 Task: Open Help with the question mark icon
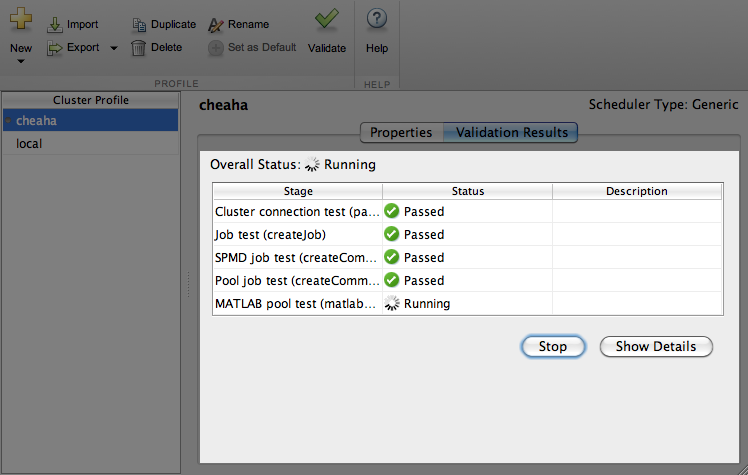377,19
